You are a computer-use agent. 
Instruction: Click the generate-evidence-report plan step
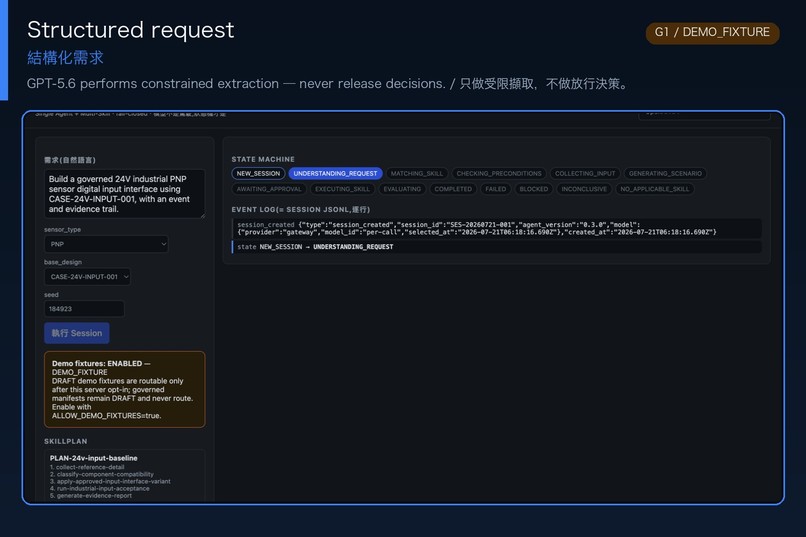coord(91,496)
